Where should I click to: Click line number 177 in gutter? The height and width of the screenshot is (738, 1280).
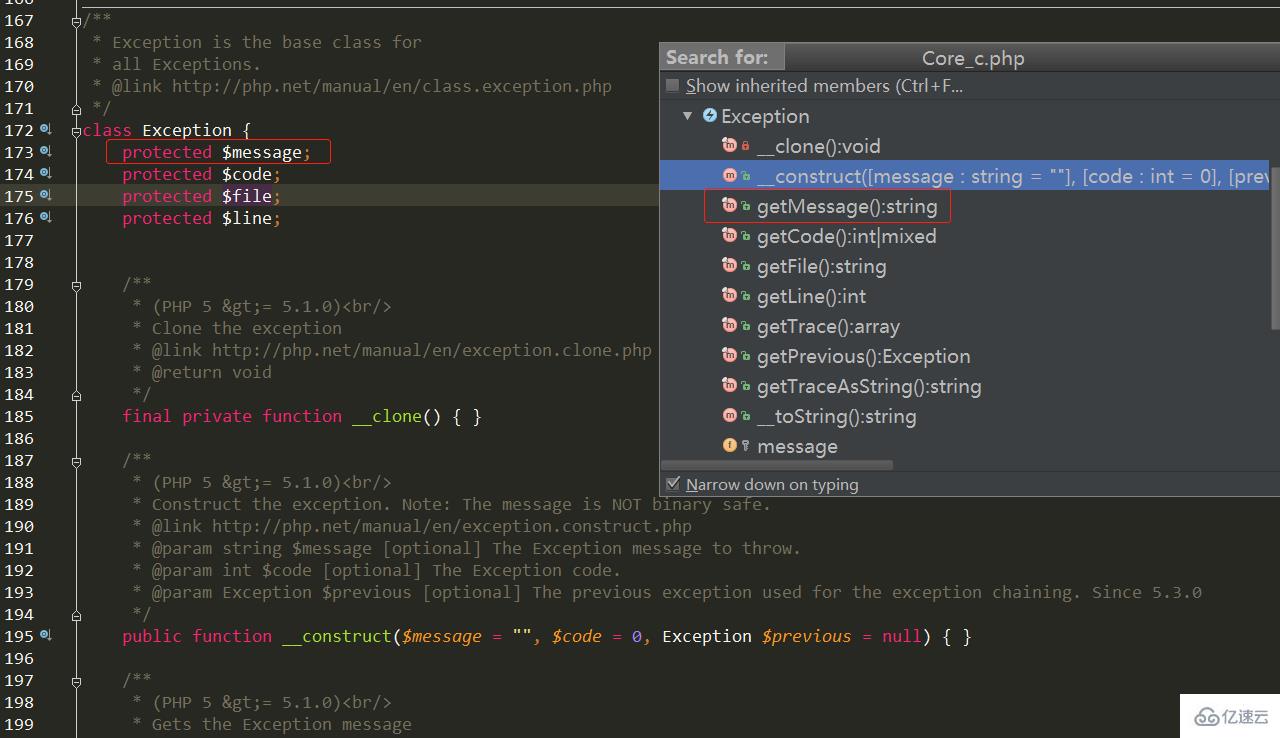pos(19,240)
